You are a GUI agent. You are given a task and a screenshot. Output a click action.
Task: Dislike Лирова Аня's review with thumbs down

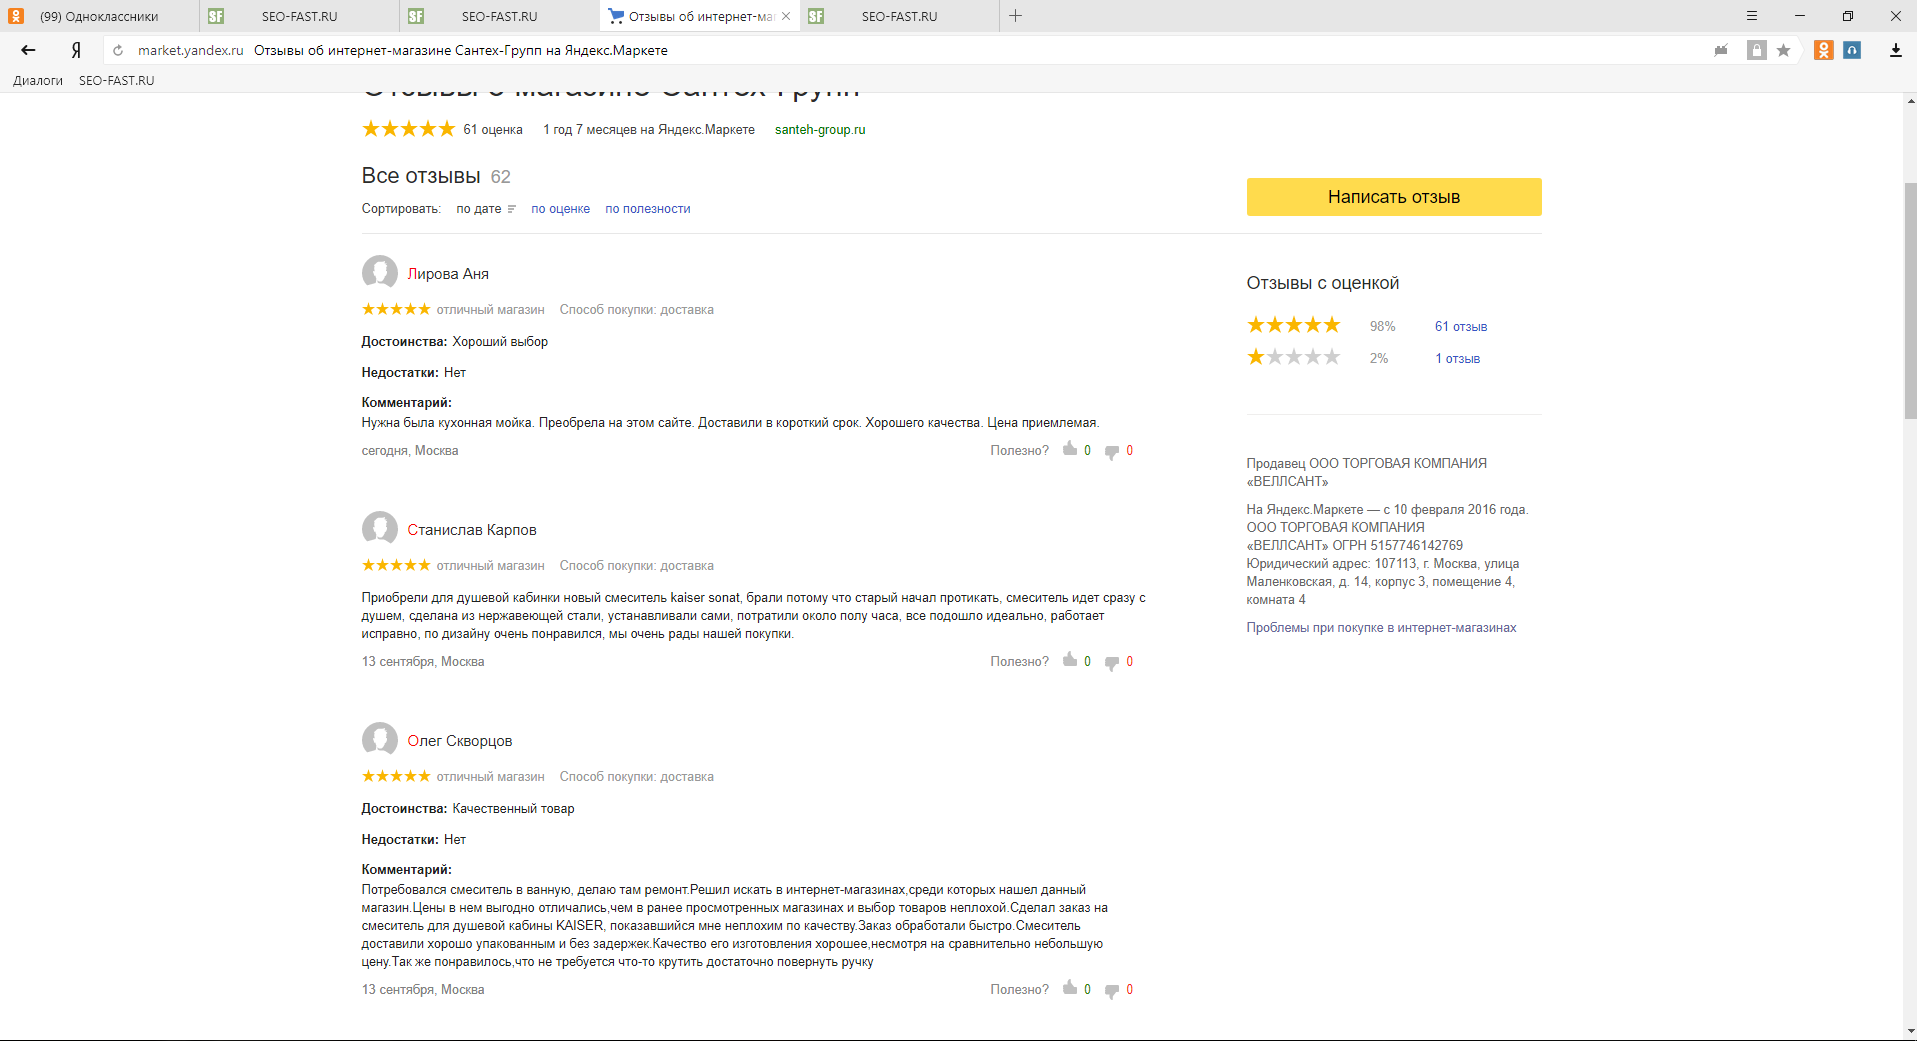(1112, 452)
